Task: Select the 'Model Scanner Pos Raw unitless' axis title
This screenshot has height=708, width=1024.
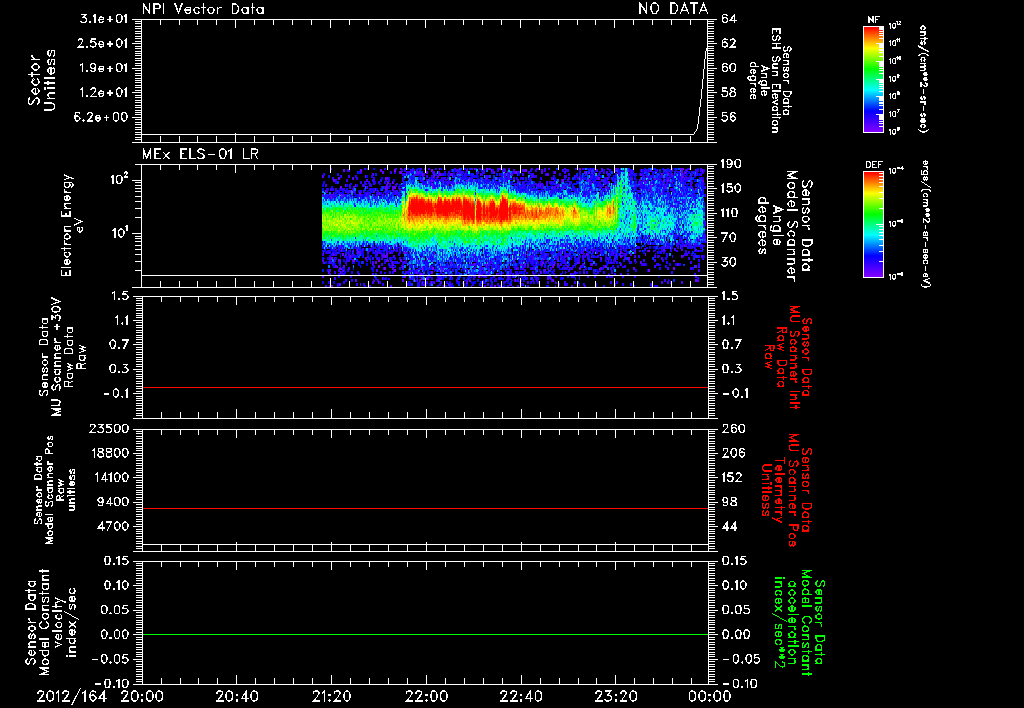Action: 55,490
